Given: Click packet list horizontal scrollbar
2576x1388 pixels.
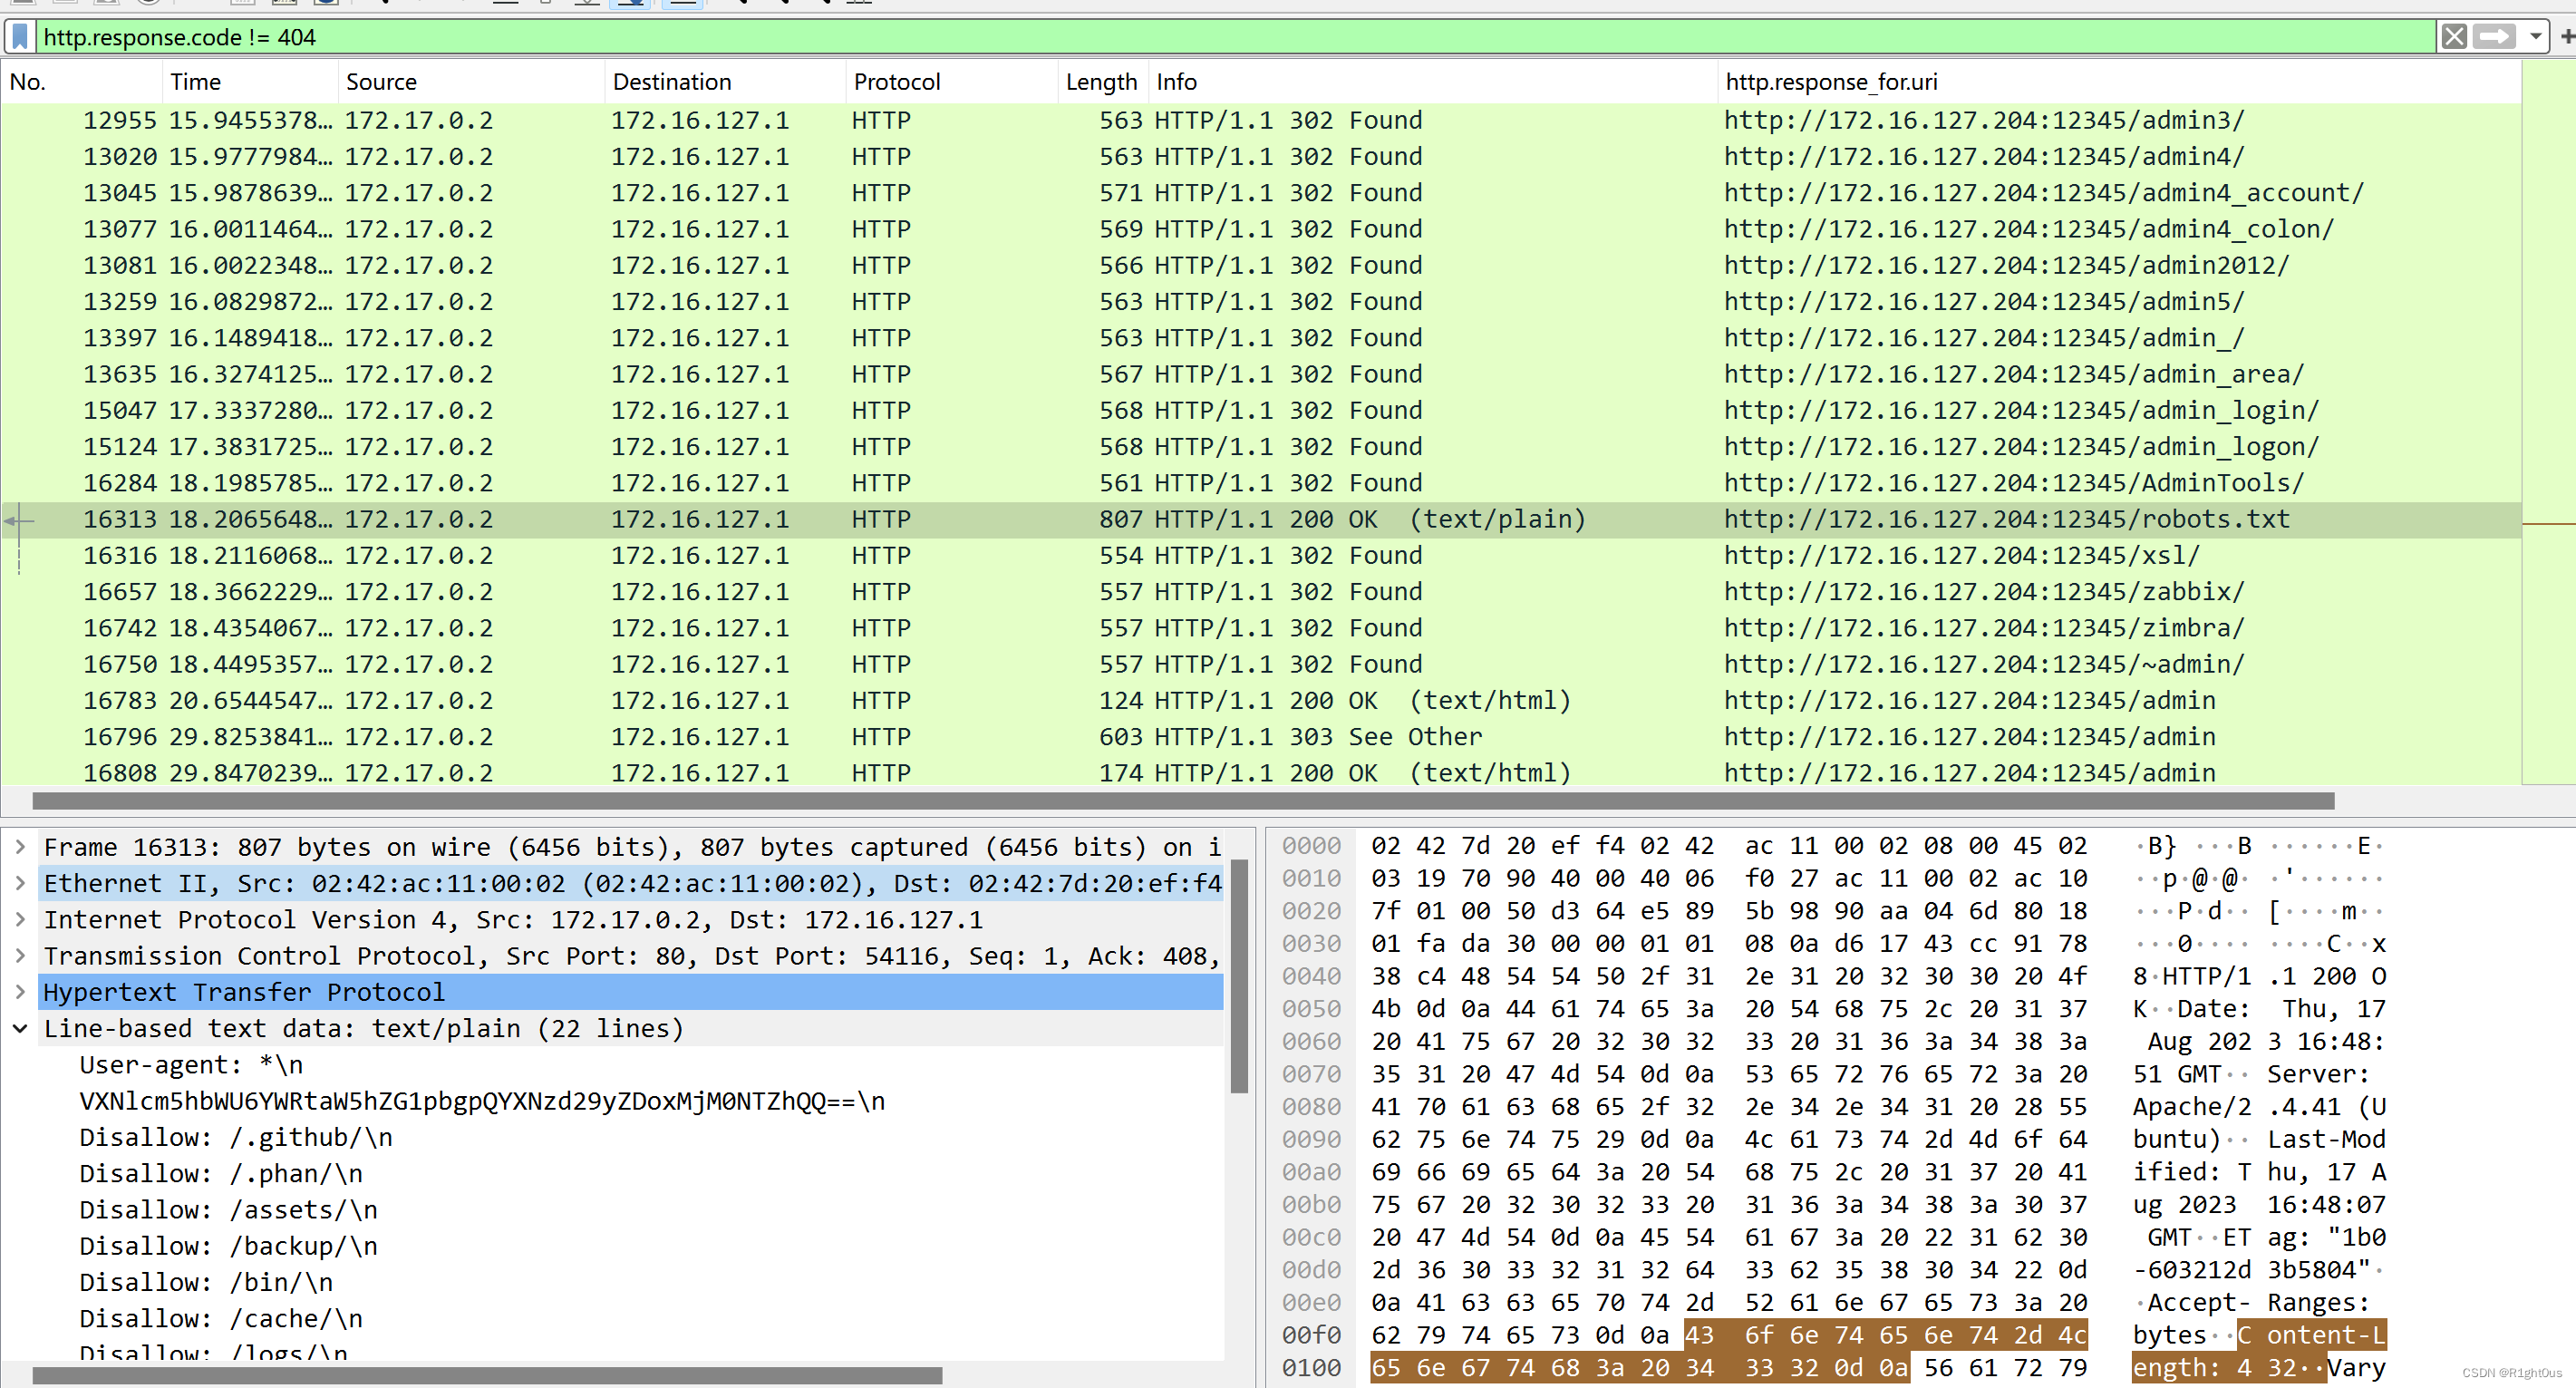Looking at the screenshot, I should 1183,801.
